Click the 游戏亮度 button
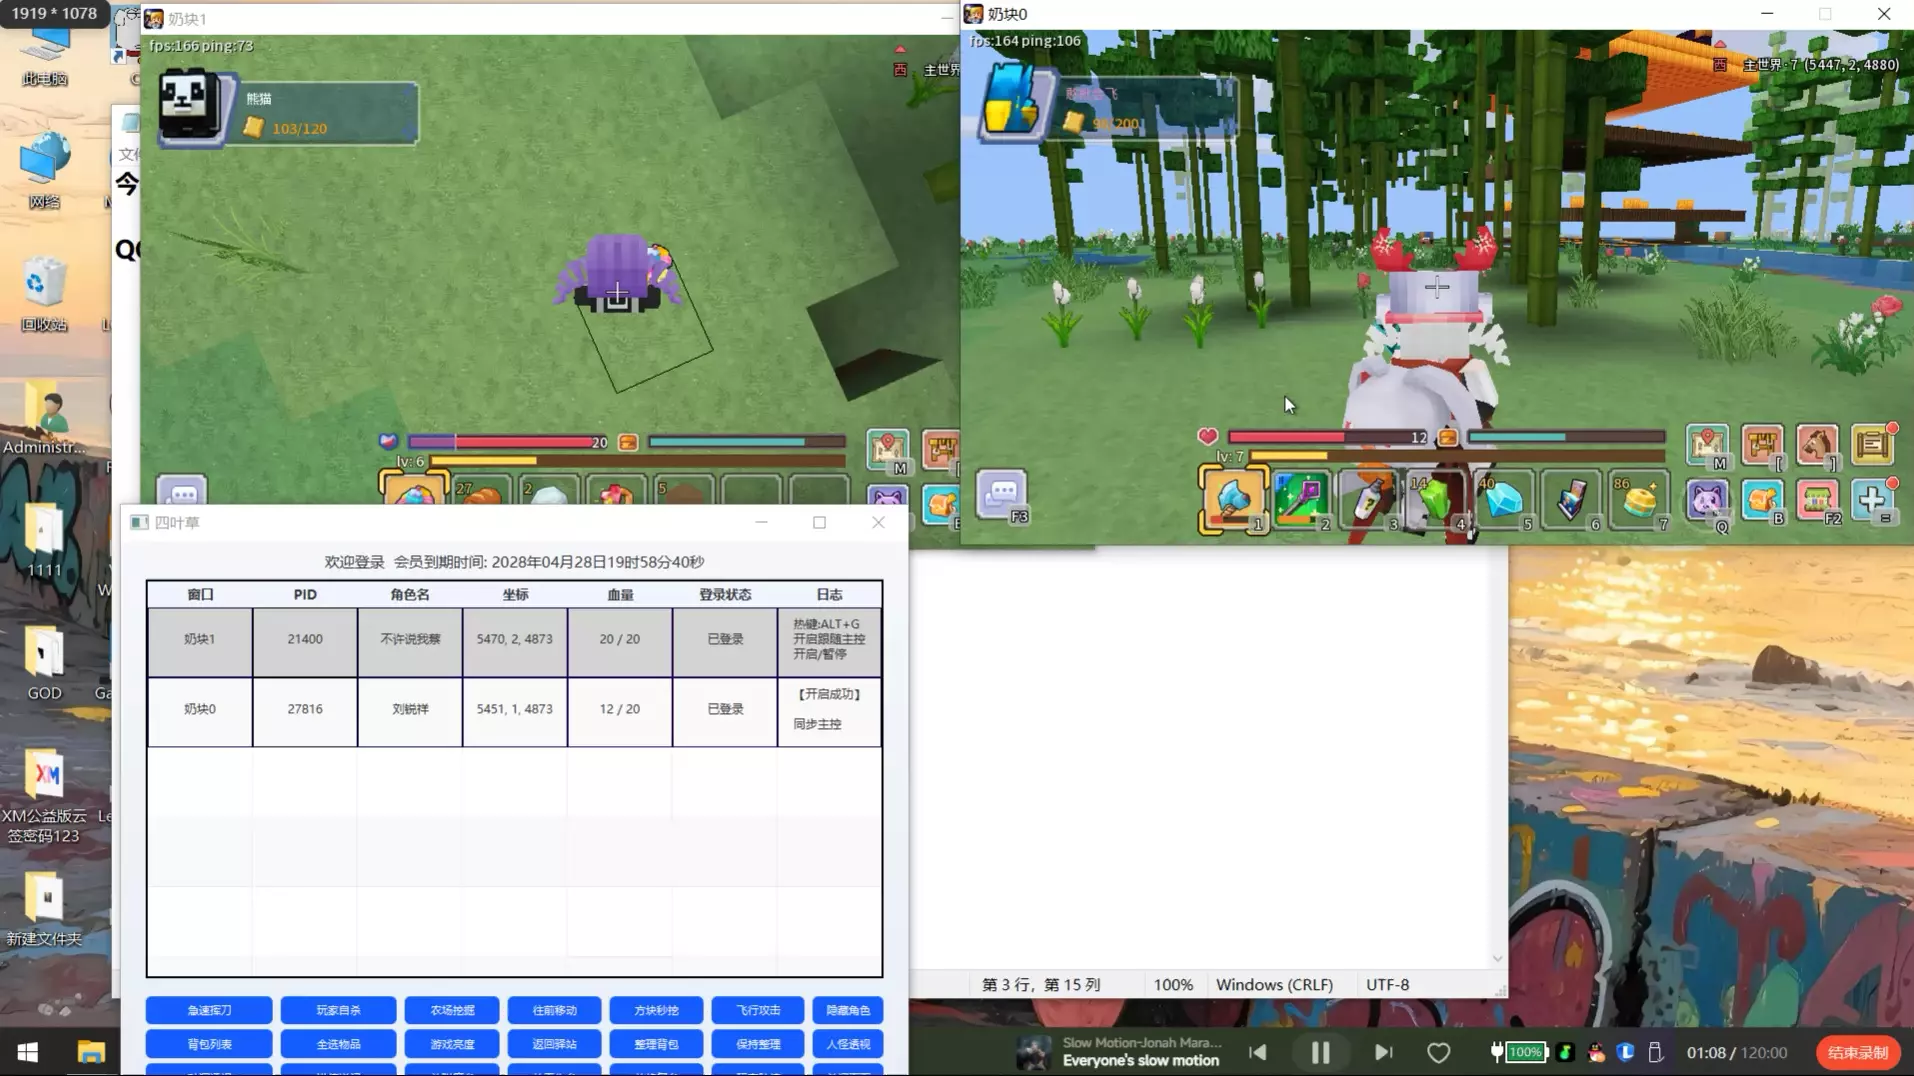Screen dimensions: 1914x1076 tap(452, 1045)
